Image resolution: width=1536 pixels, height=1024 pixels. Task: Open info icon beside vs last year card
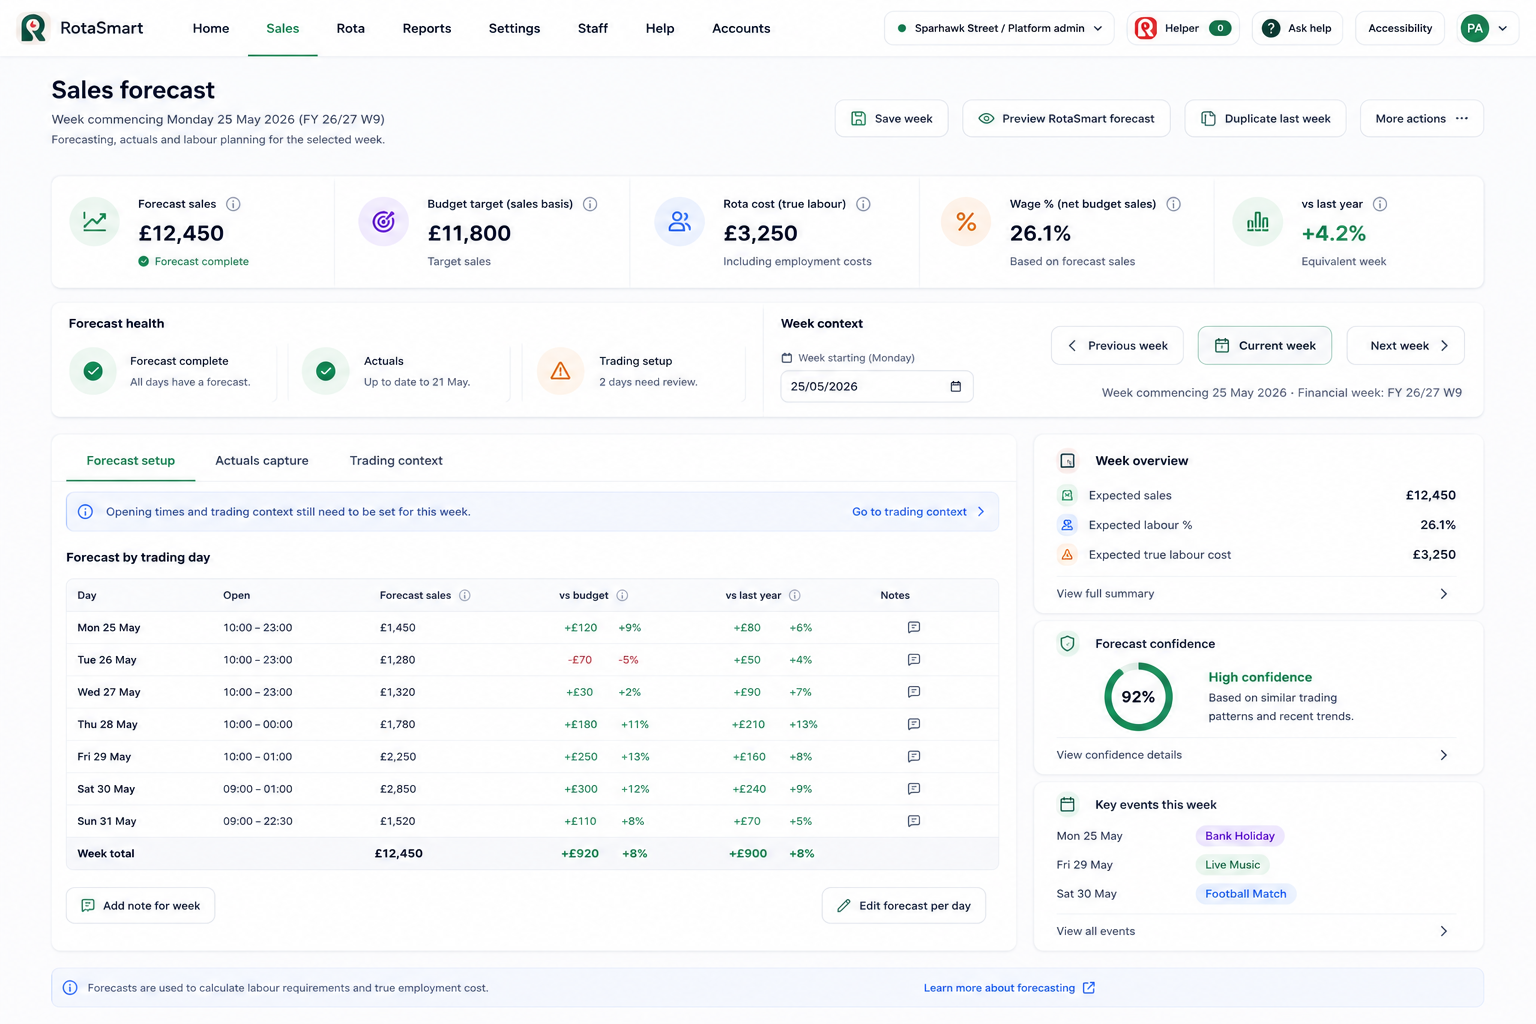pos(1380,204)
